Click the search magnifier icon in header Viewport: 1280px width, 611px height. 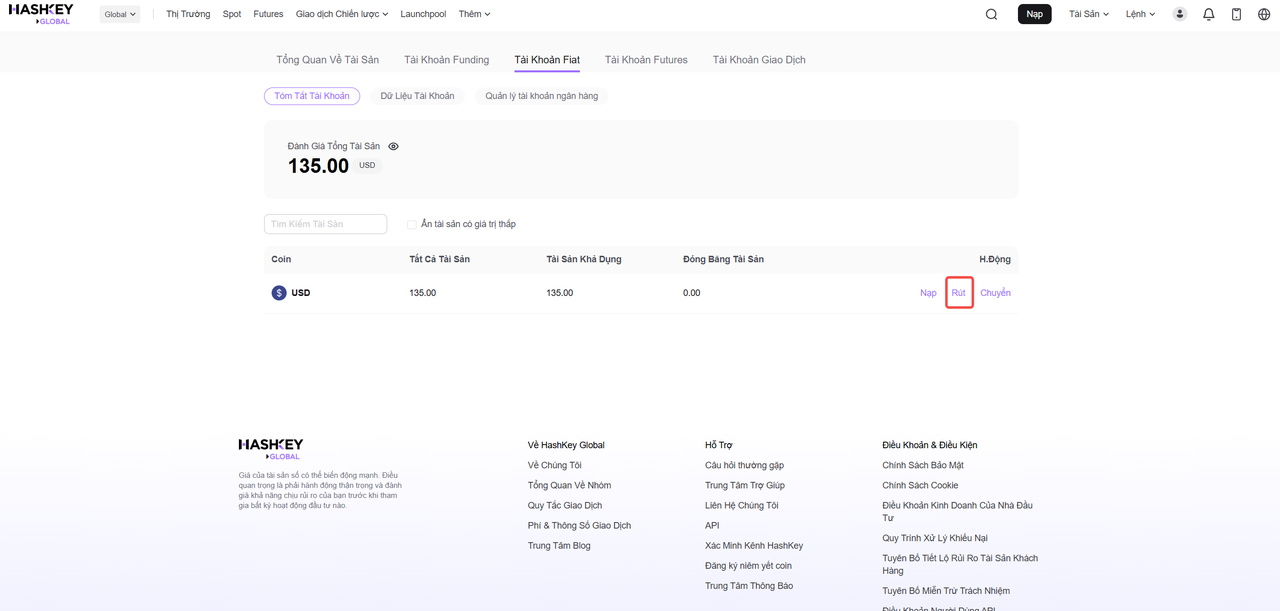[x=991, y=14]
